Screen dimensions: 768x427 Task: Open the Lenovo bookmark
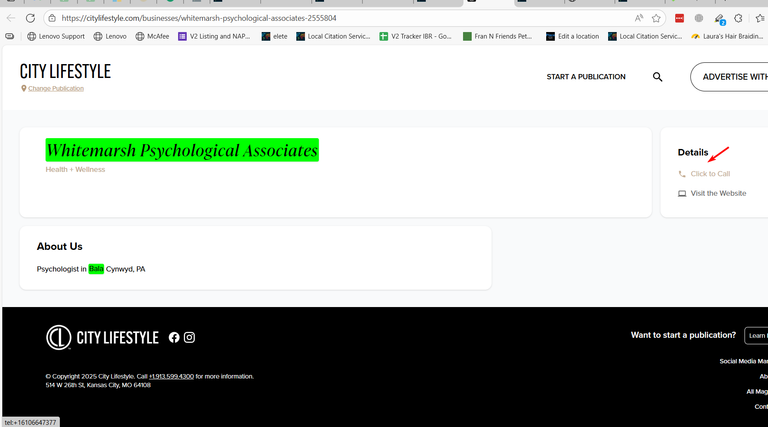click(110, 36)
